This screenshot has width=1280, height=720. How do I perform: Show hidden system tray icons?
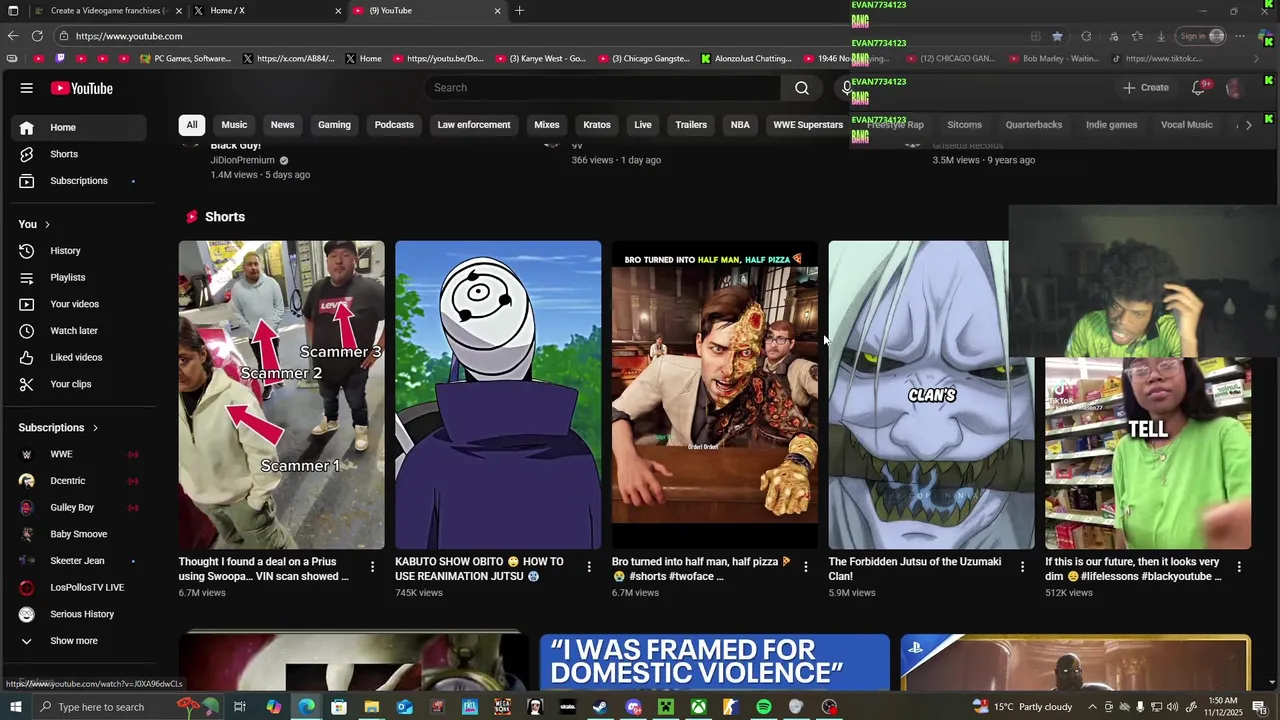click(1092, 707)
